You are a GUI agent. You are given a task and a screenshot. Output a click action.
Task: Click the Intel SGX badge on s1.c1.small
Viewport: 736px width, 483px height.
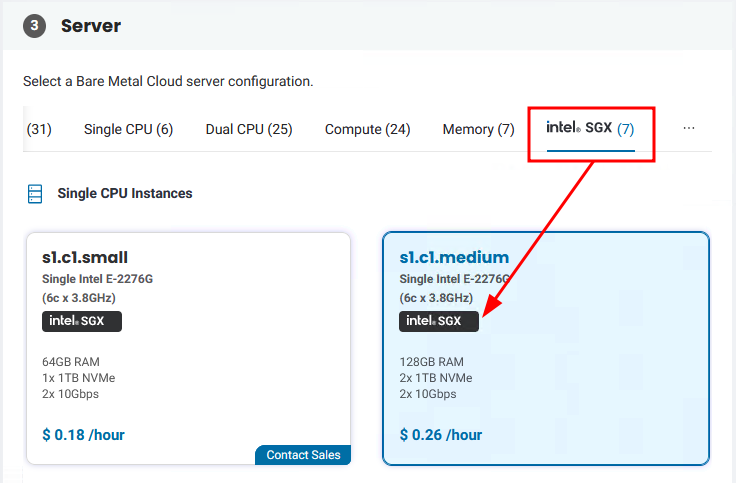(x=82, y=322)
